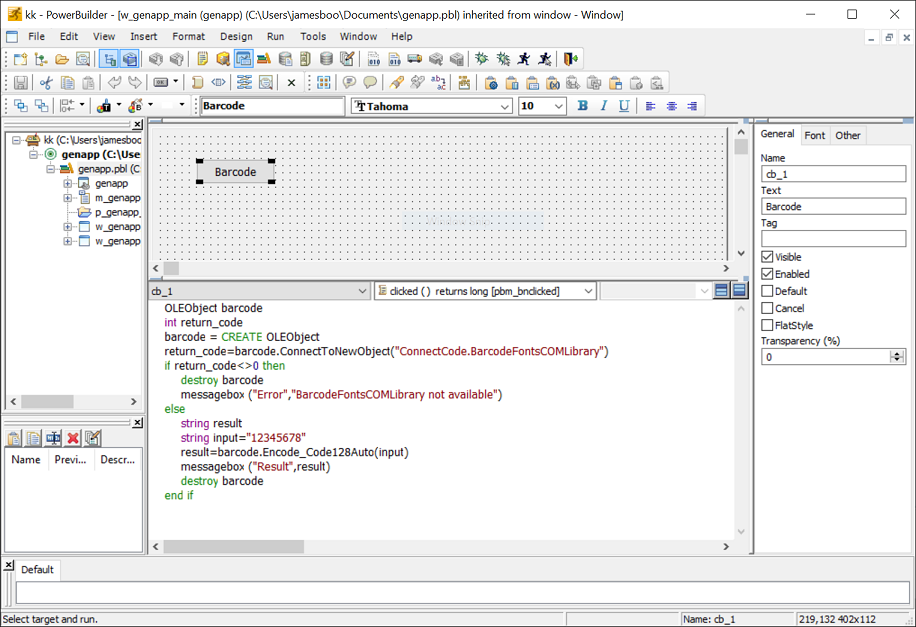
Task: Click the Run running-man icon
Action: (523, 60)
